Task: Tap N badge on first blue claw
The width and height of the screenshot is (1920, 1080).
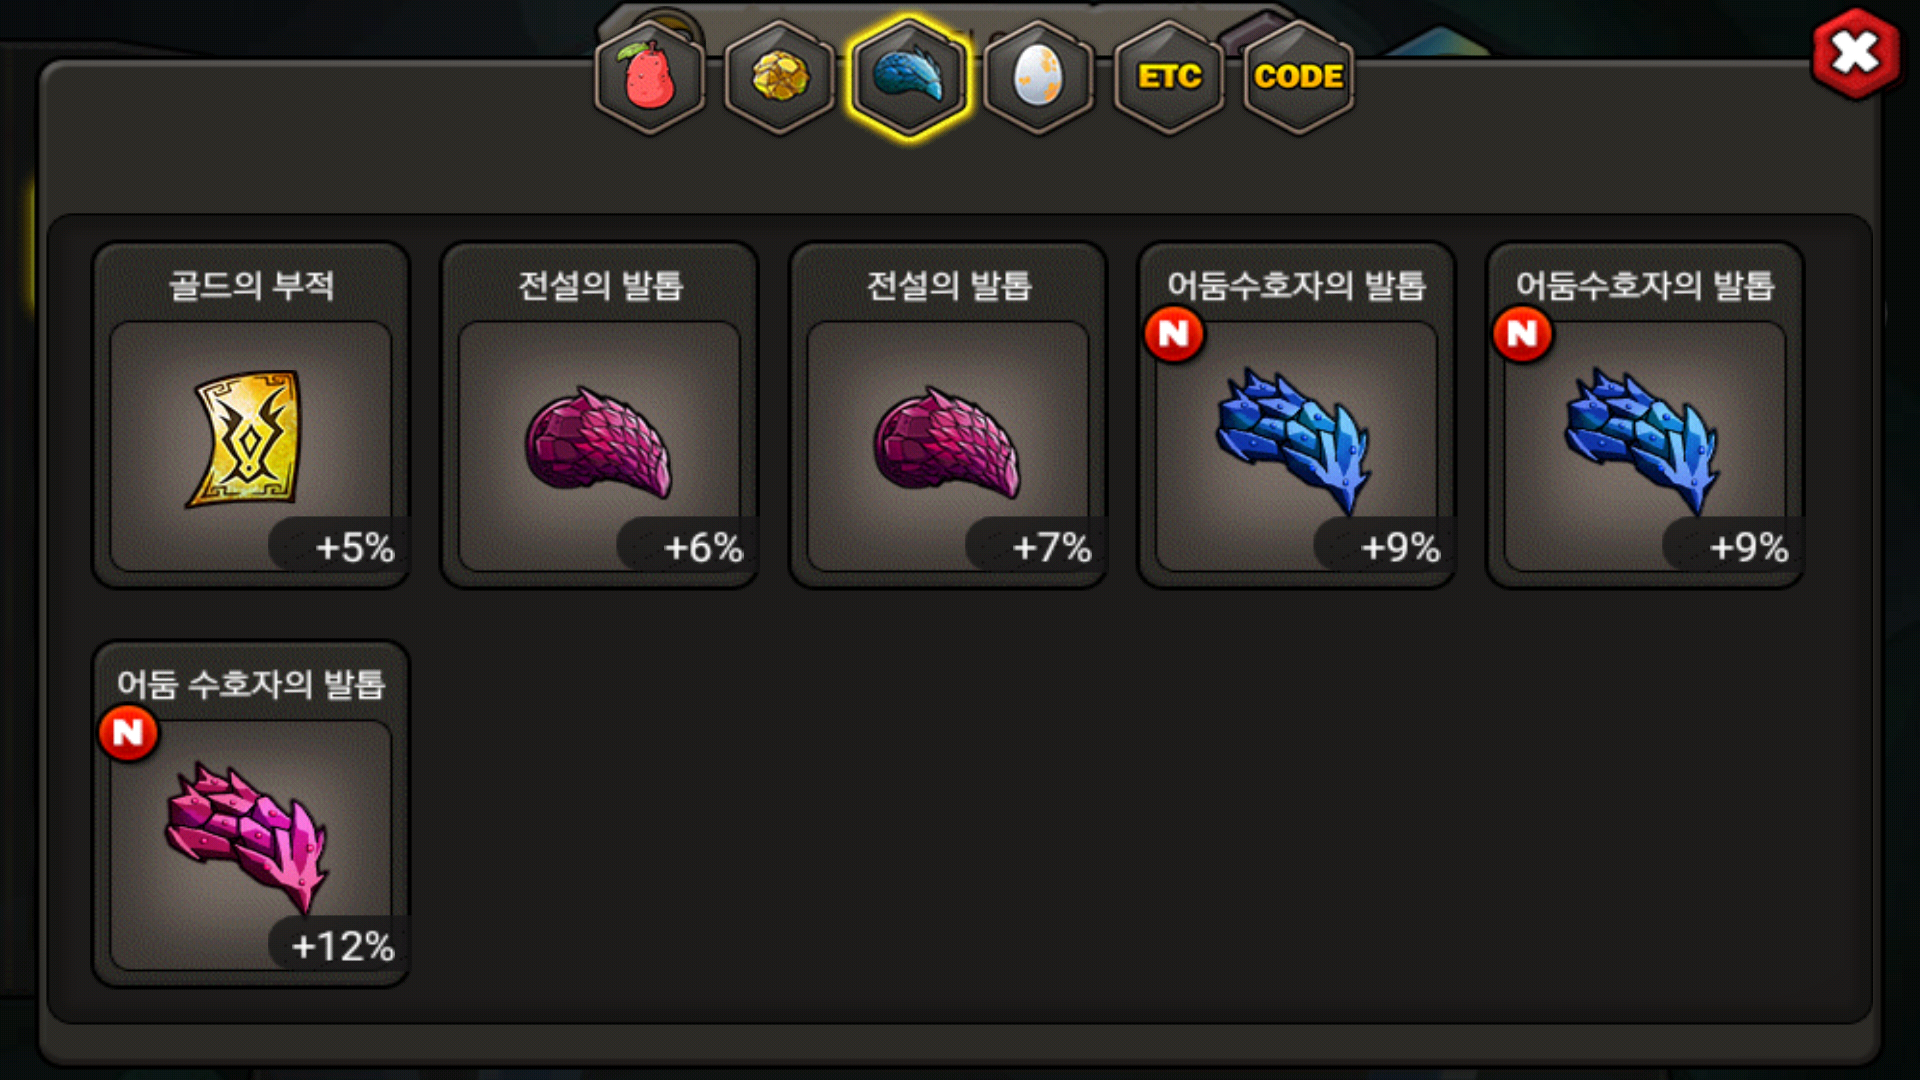Action: 1174,334
